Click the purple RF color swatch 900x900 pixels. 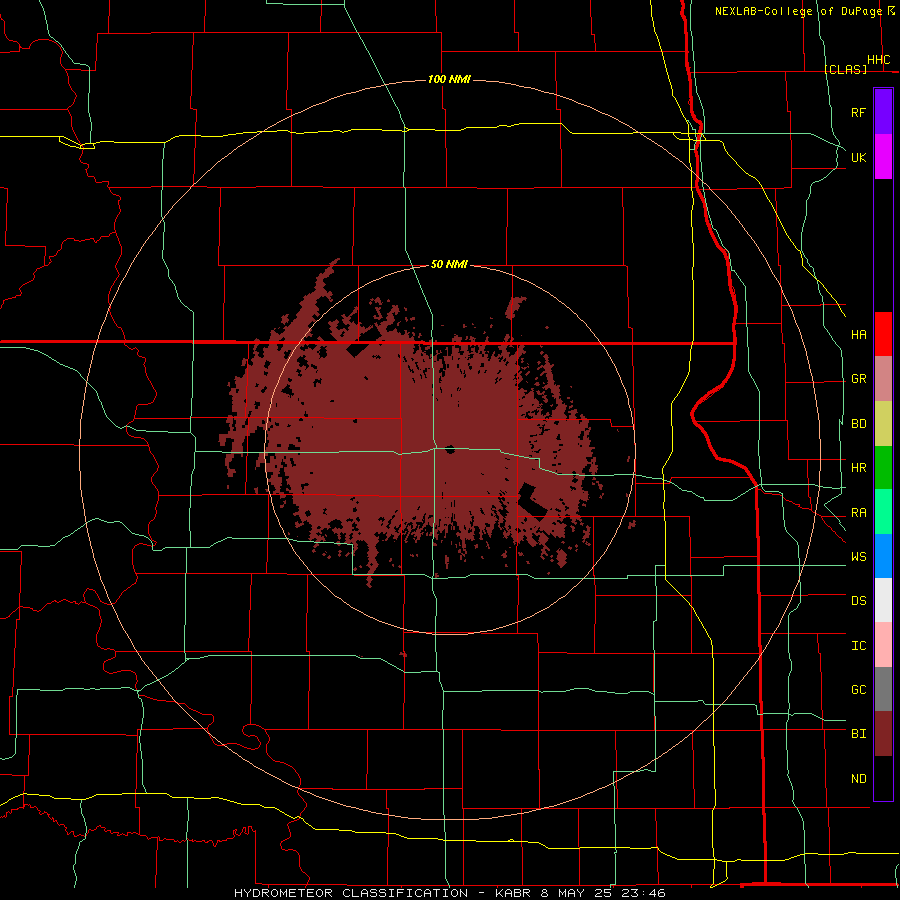[883, 112]
